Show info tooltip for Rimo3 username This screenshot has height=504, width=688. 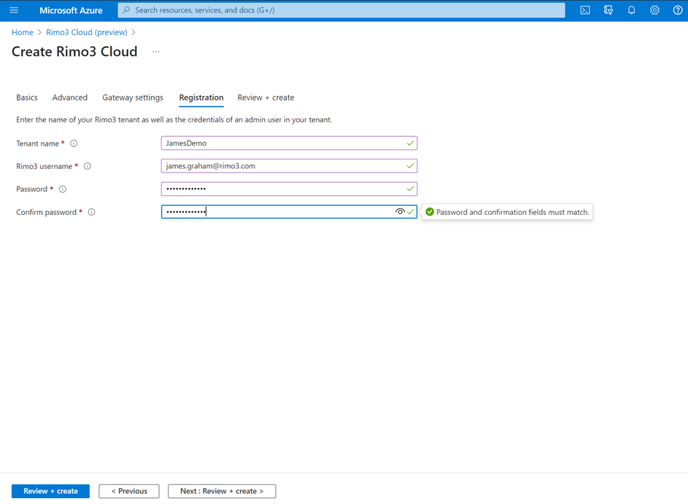(87, 166)
